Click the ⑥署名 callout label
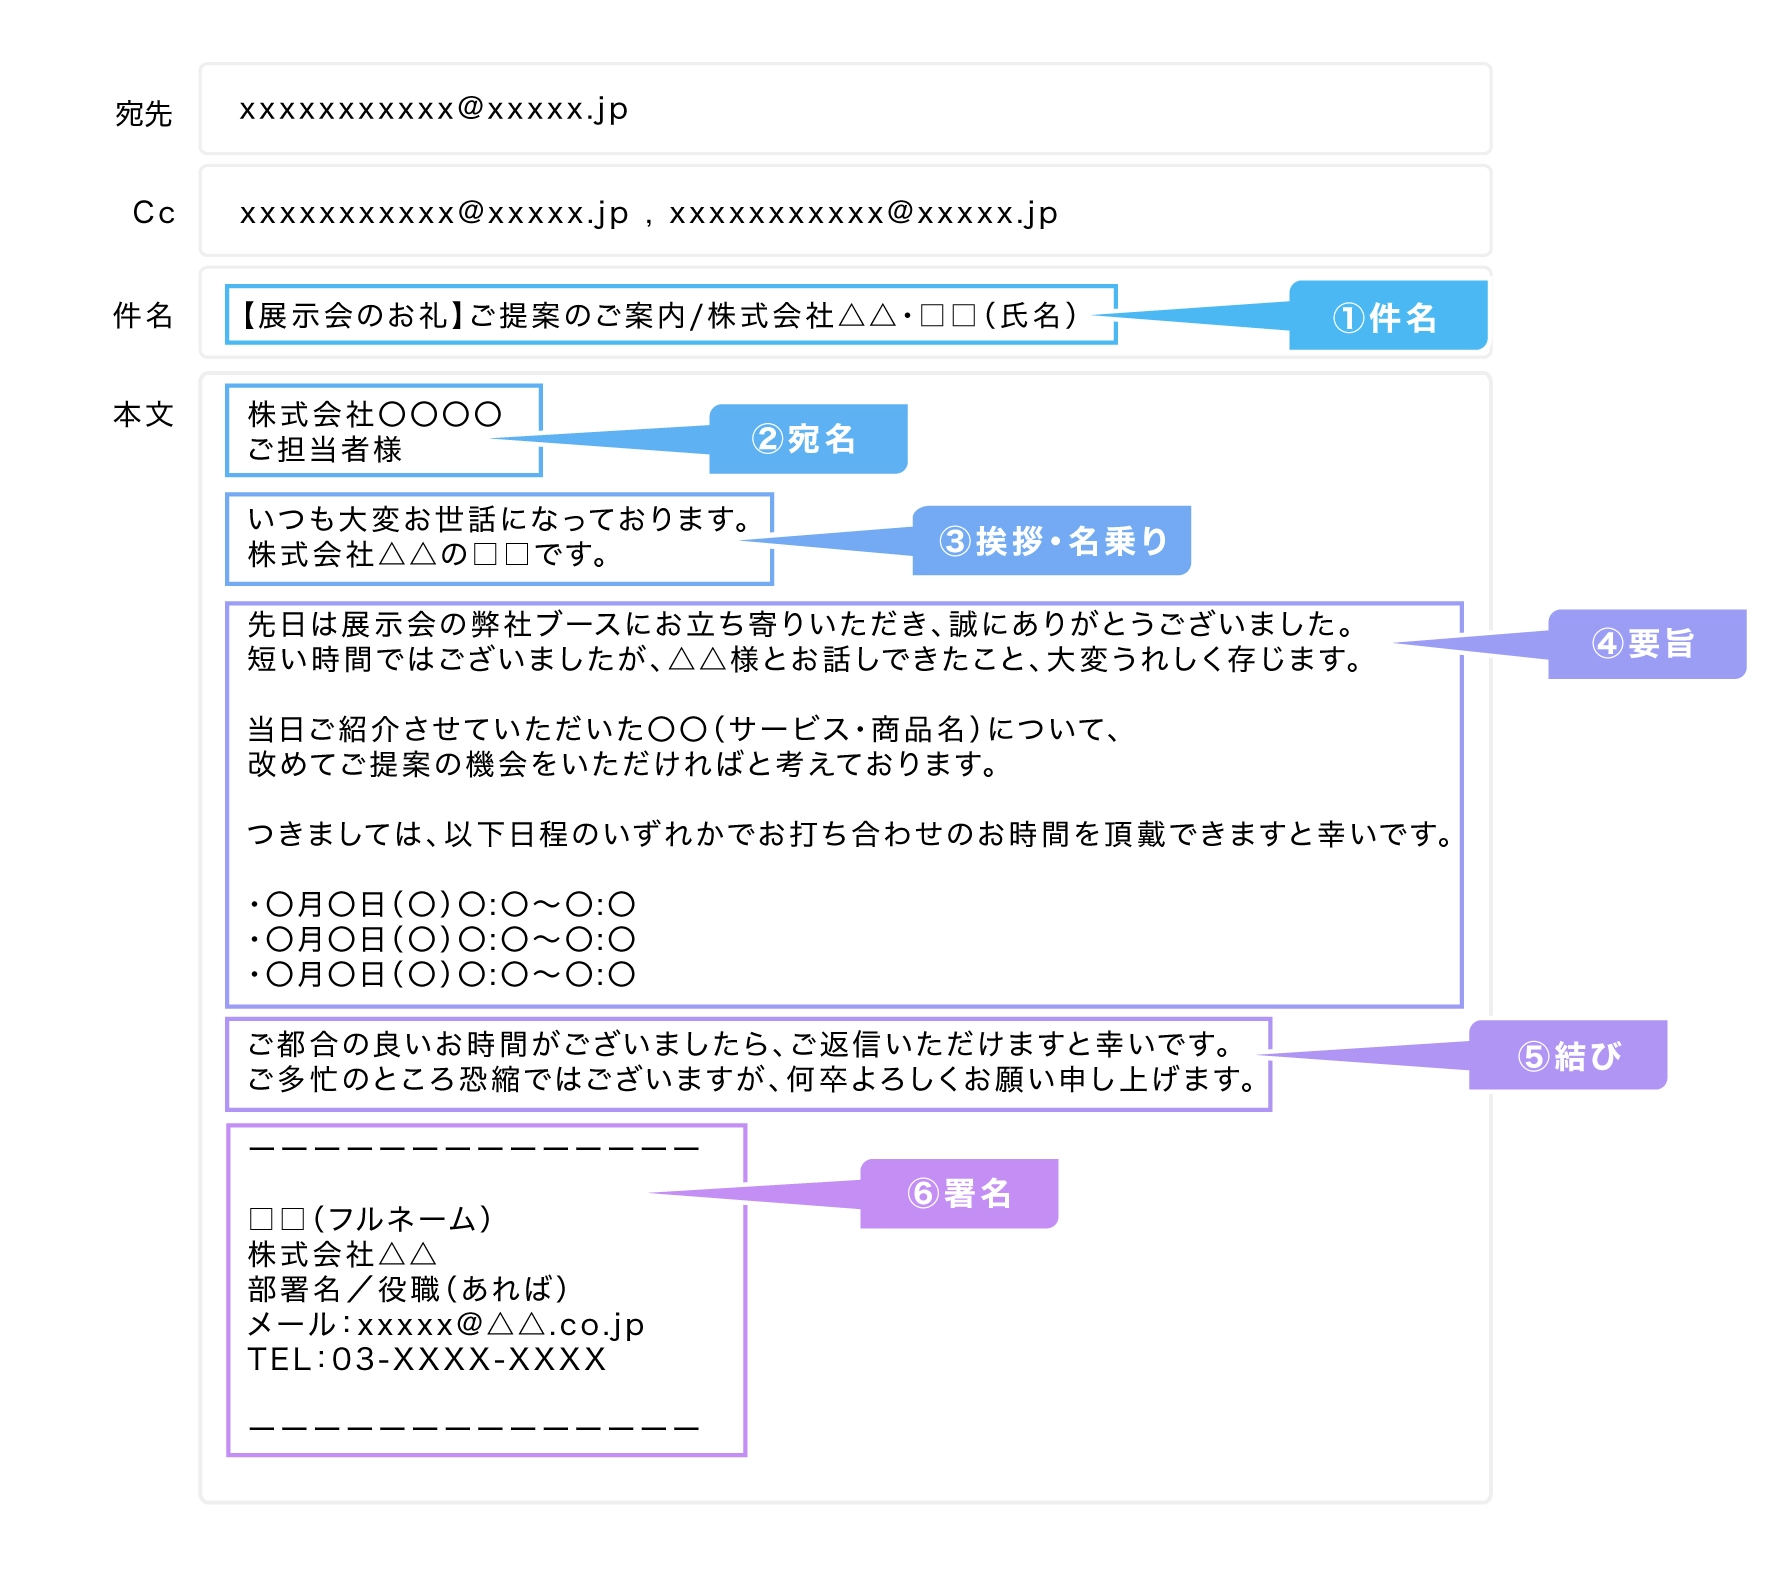This screenshot has height=1584, width=1771. (959, 1193)
